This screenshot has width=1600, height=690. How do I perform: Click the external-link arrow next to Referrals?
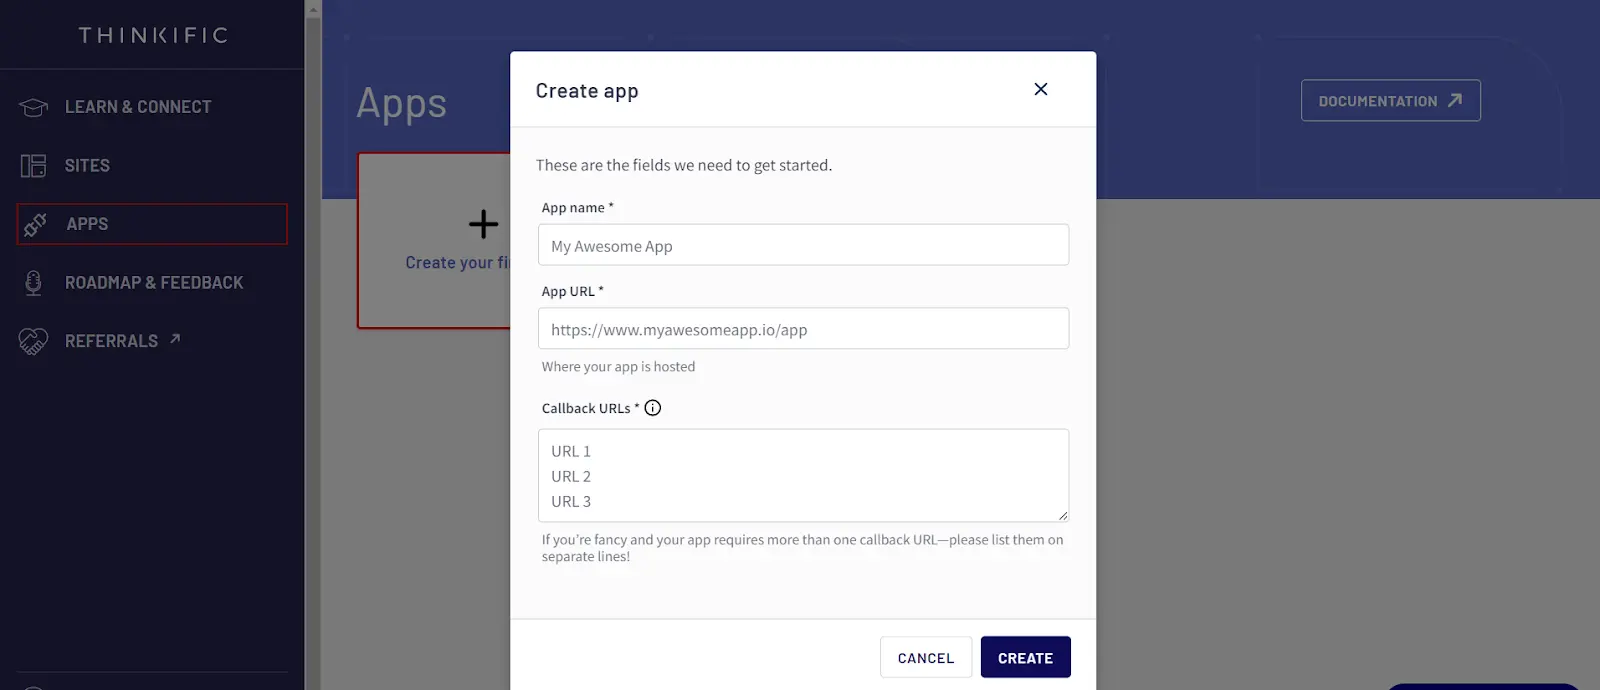pos(175,339)
